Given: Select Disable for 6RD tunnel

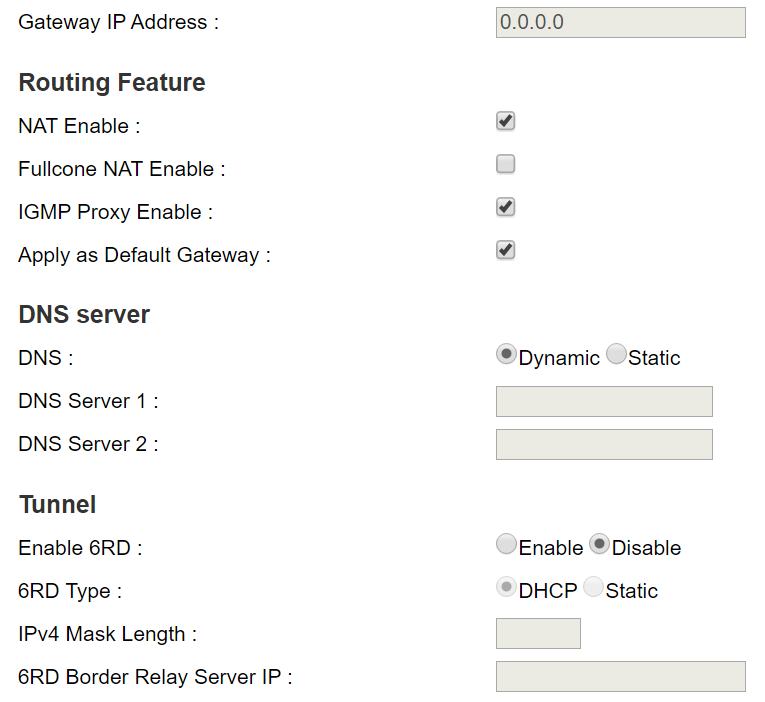Looking at the screenshot, I should [600, 545].
